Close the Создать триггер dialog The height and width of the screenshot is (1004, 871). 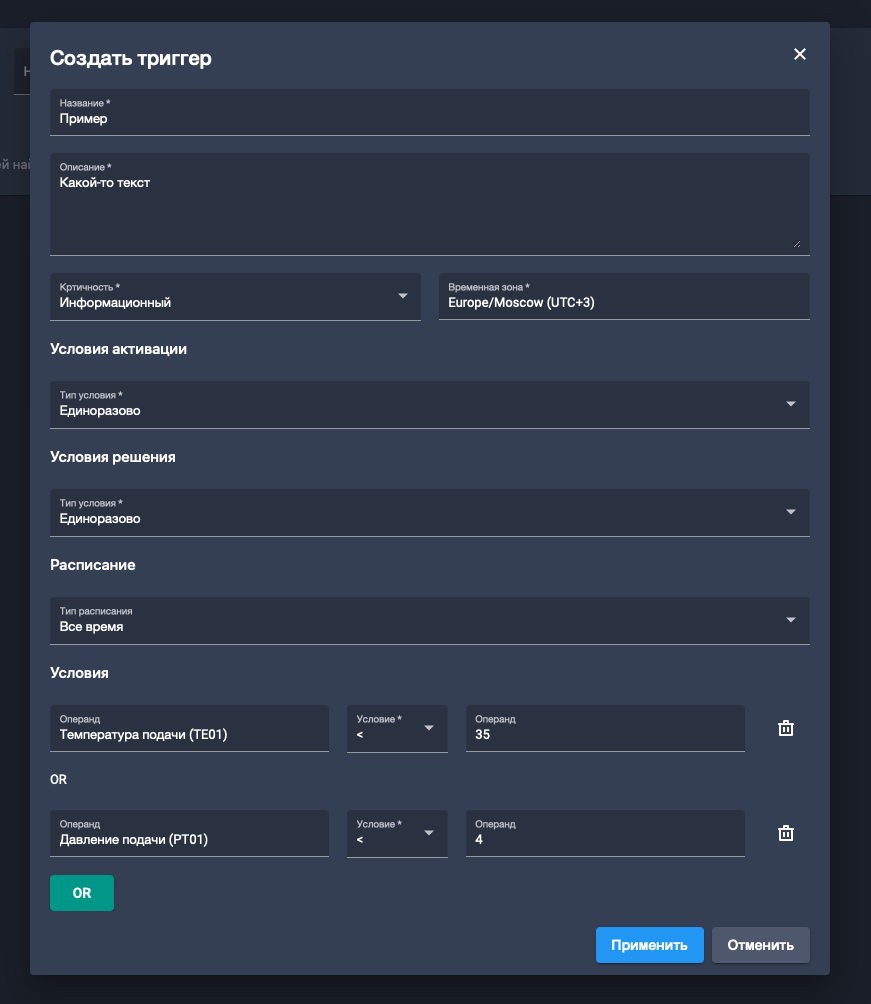coord(799,55)
